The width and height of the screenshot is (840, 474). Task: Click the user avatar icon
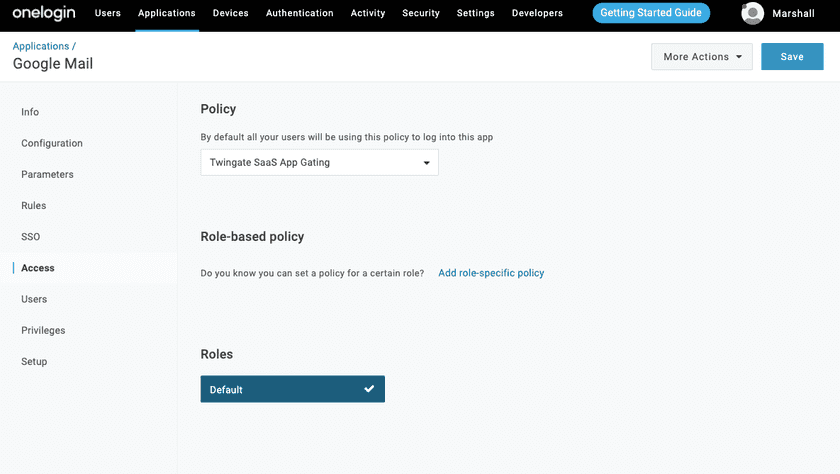753,14
